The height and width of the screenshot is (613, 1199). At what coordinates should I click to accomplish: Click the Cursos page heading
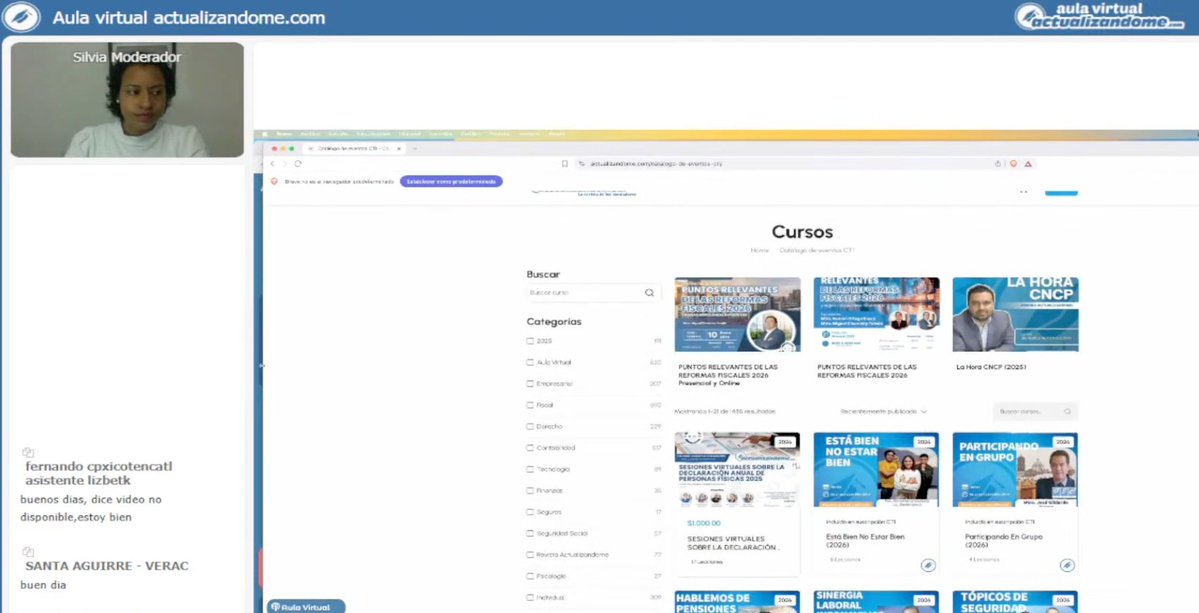pos(802,232)
